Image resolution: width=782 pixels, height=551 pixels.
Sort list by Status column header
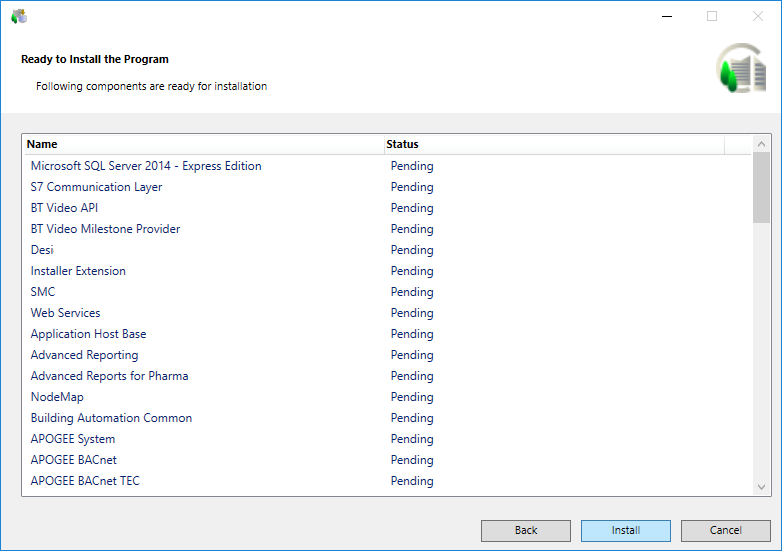click(554, 144)
